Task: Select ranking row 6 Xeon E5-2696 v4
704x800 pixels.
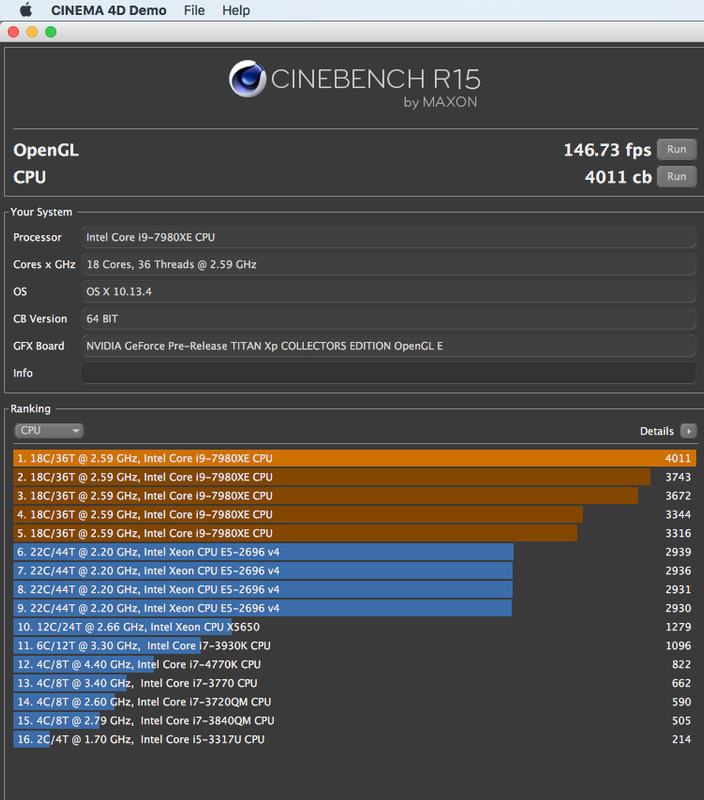Action: [355, 552]
